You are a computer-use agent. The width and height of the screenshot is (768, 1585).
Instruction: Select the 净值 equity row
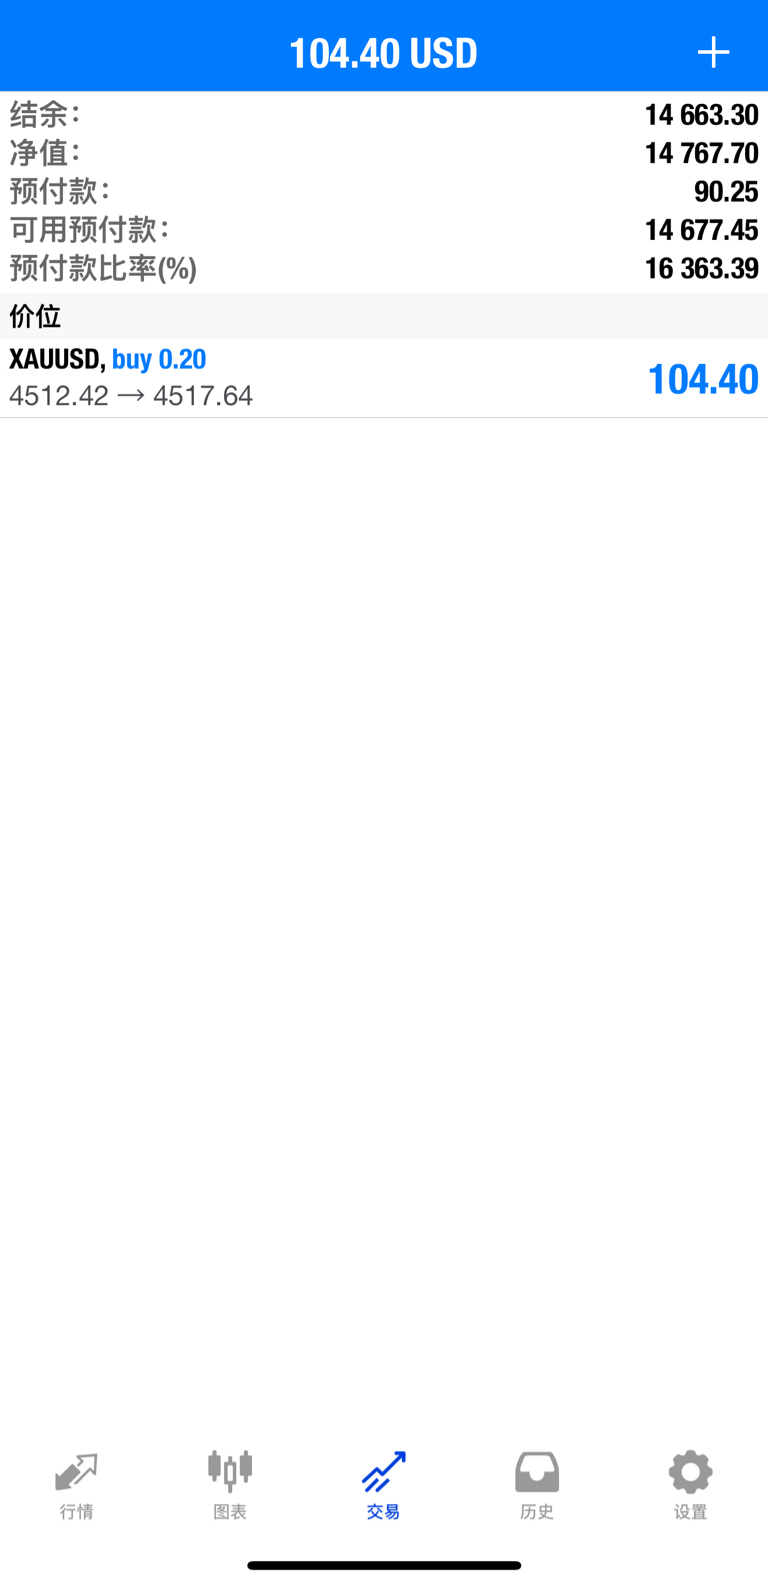384,153
